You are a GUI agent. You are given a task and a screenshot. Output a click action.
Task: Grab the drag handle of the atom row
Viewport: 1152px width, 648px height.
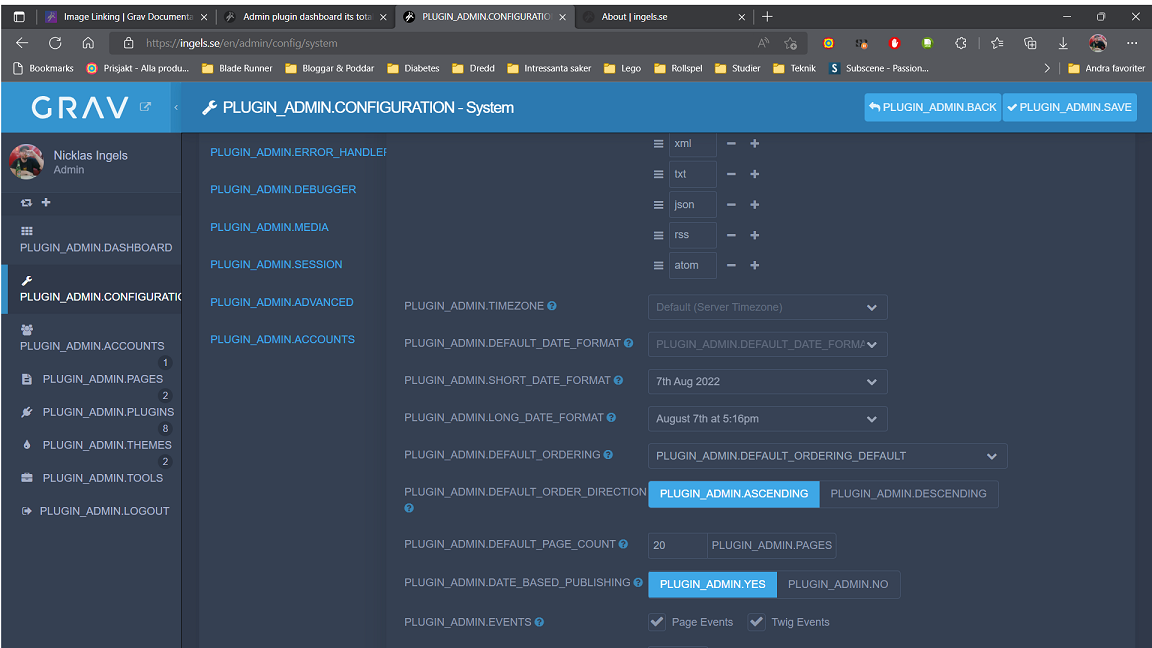tap(658, 266)
